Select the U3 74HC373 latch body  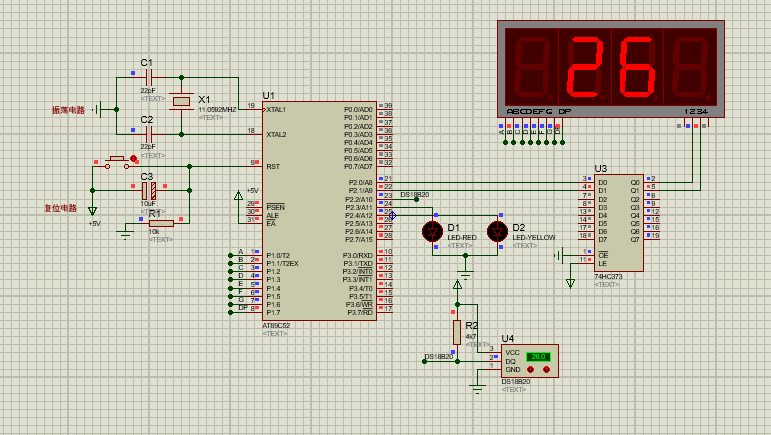[619, 223]
